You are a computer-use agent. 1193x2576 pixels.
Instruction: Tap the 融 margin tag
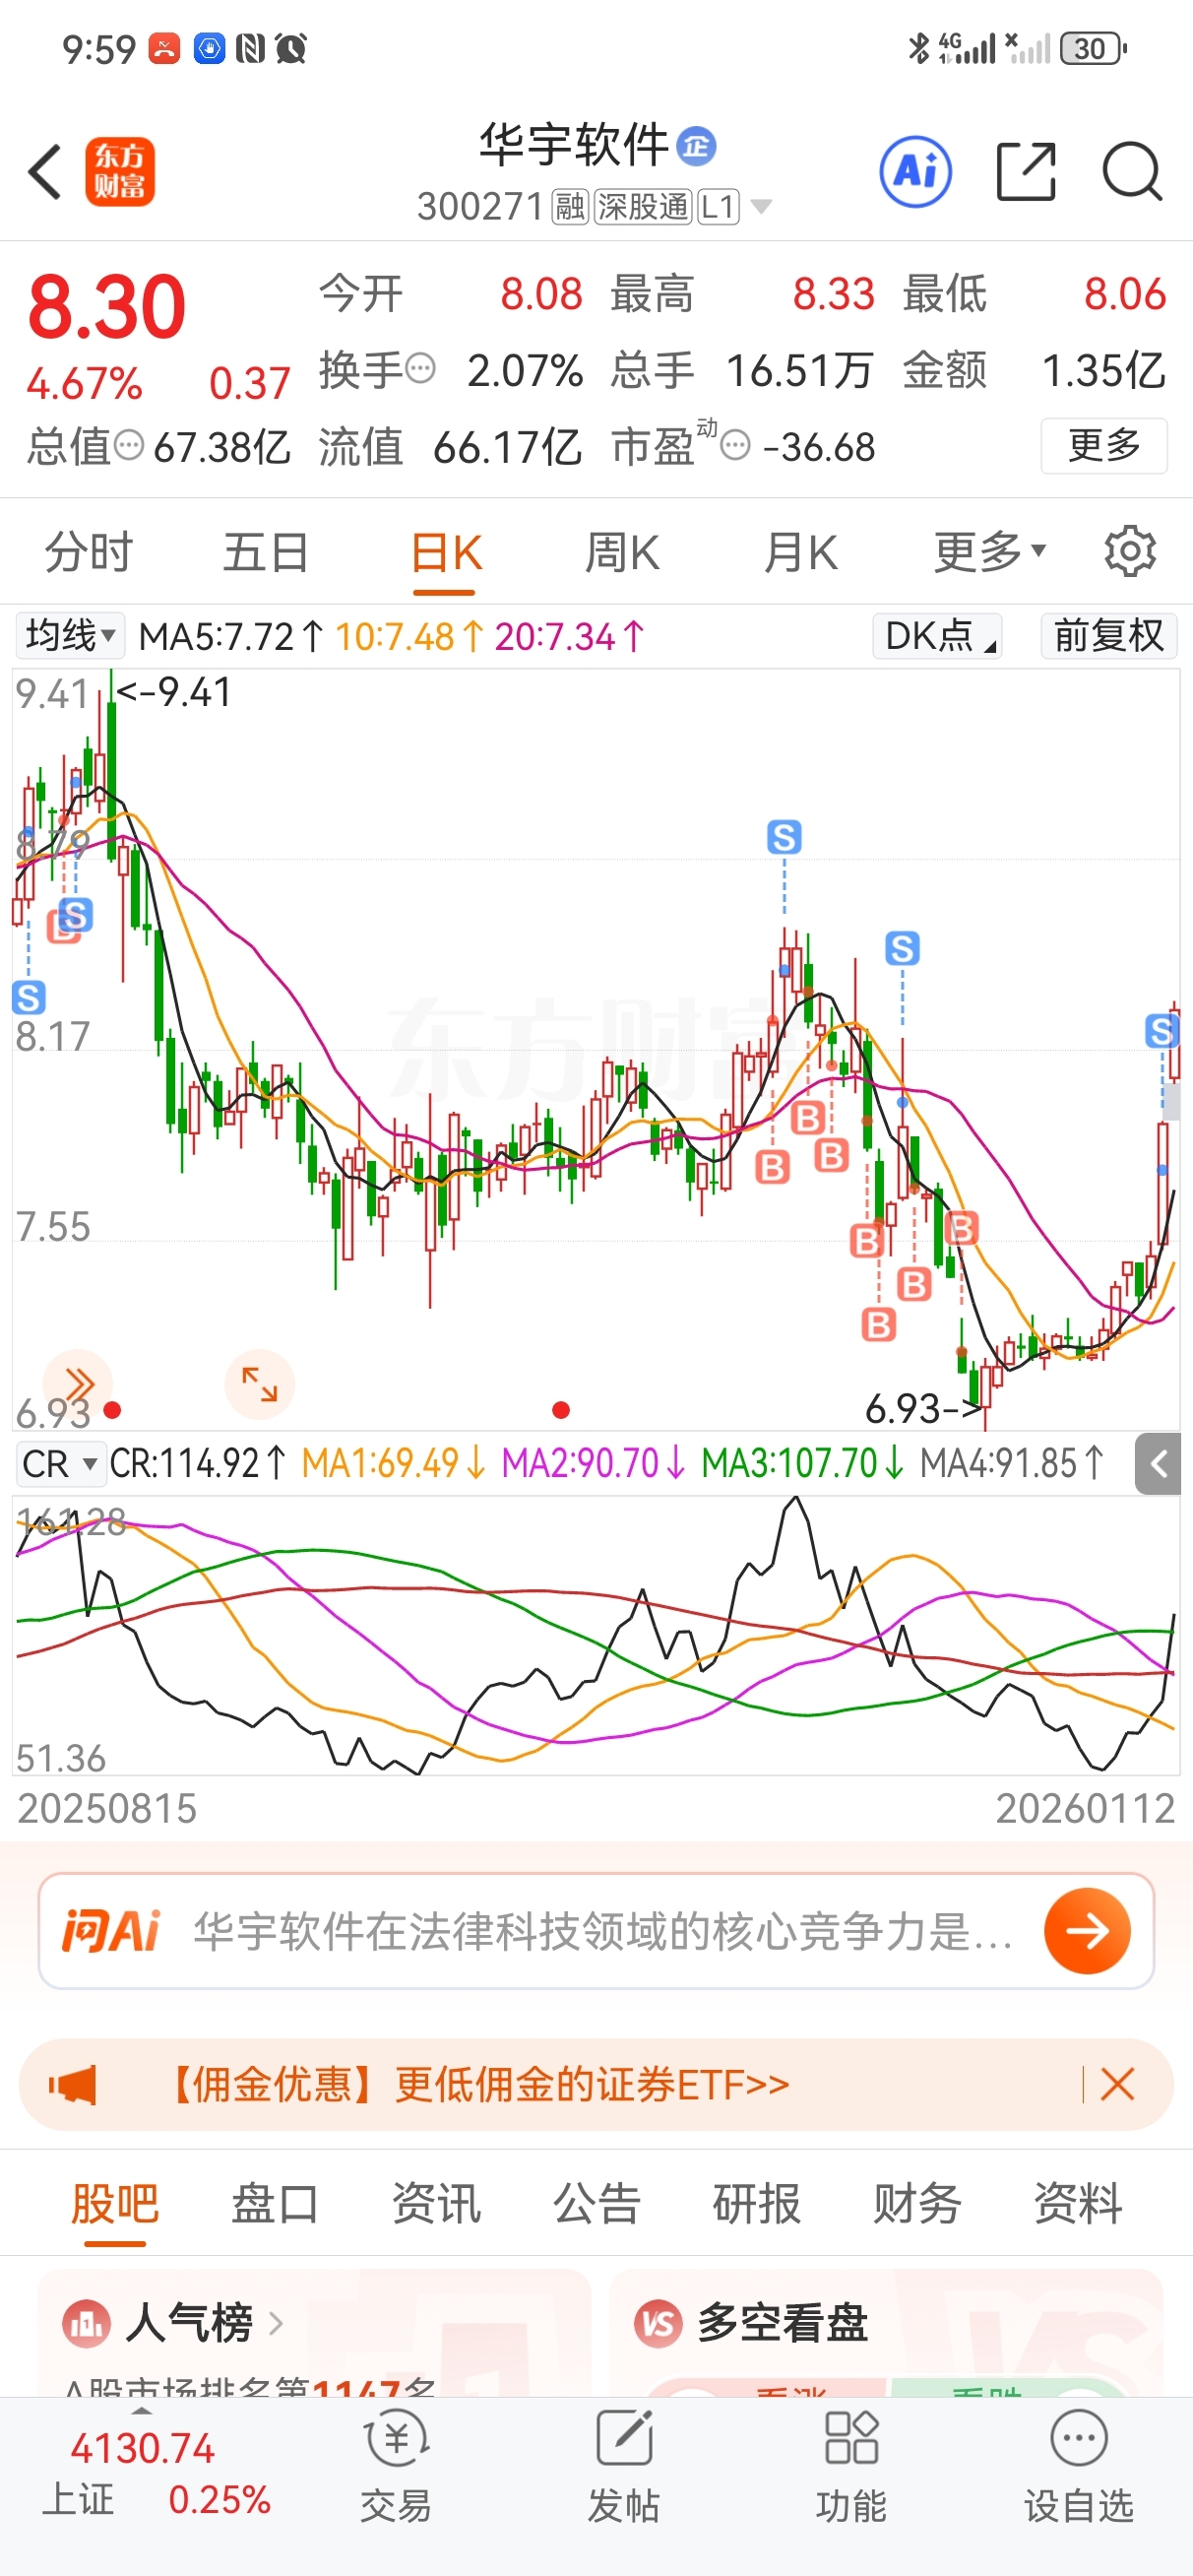[x=570, y=207]
